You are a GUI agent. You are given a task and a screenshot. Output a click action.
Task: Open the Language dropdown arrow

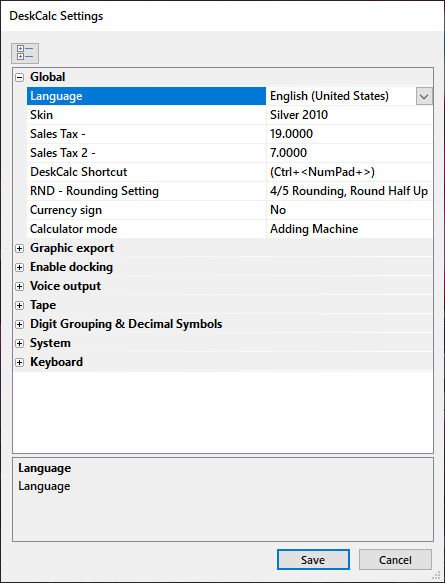[424, 96]
